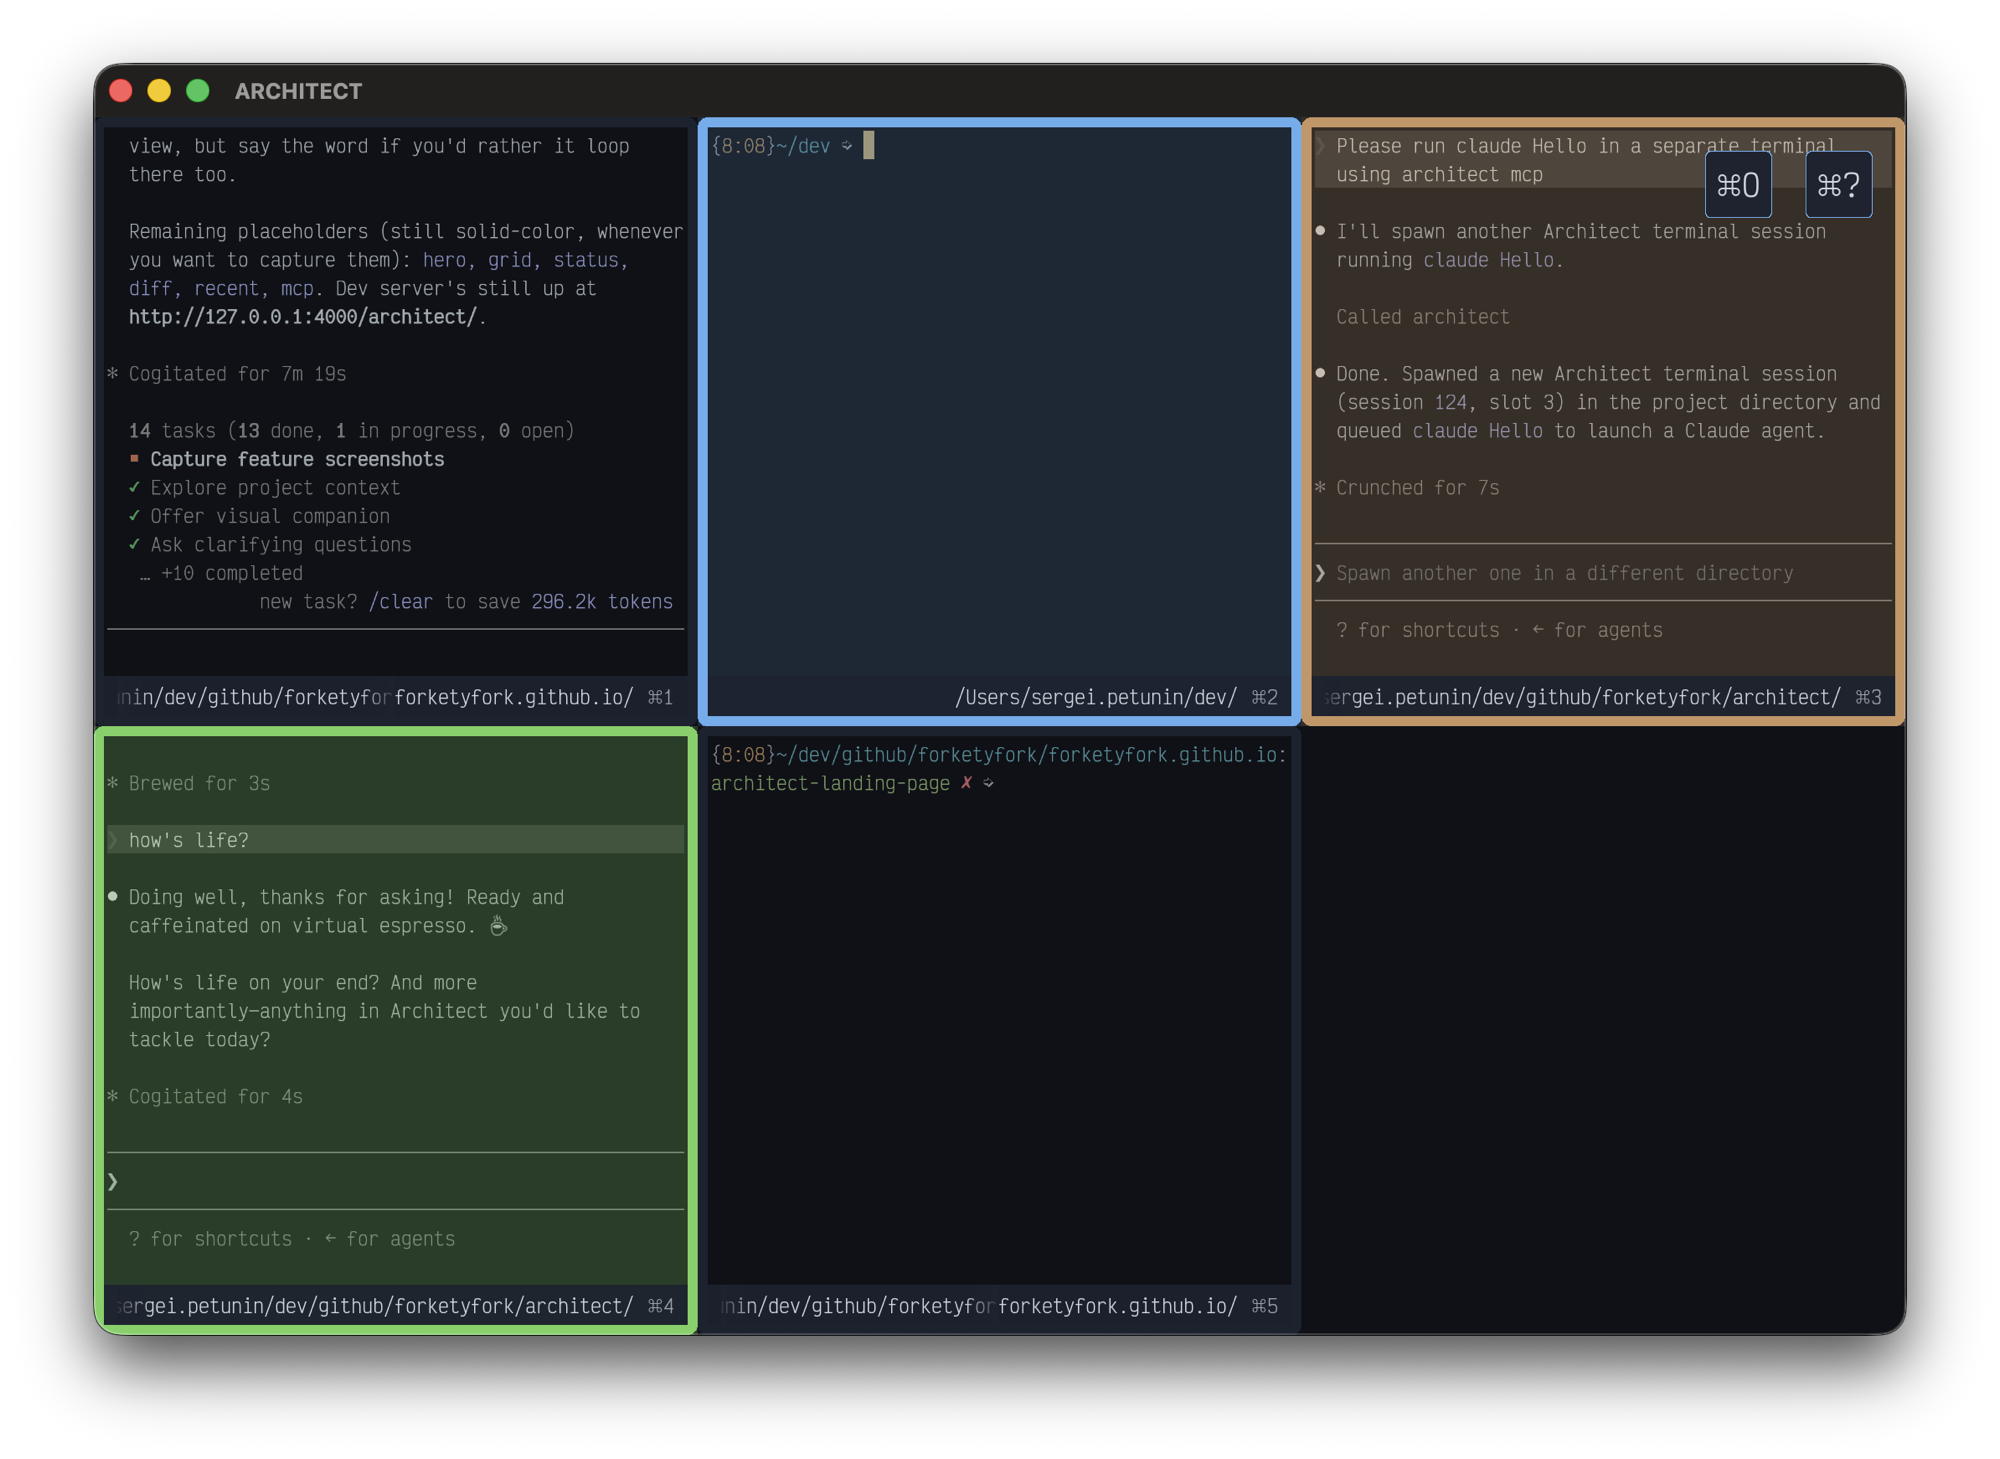The image size is (2000, 1459).
Task: Click the '14 tasks' summary line
Action: tap(351, 431)
